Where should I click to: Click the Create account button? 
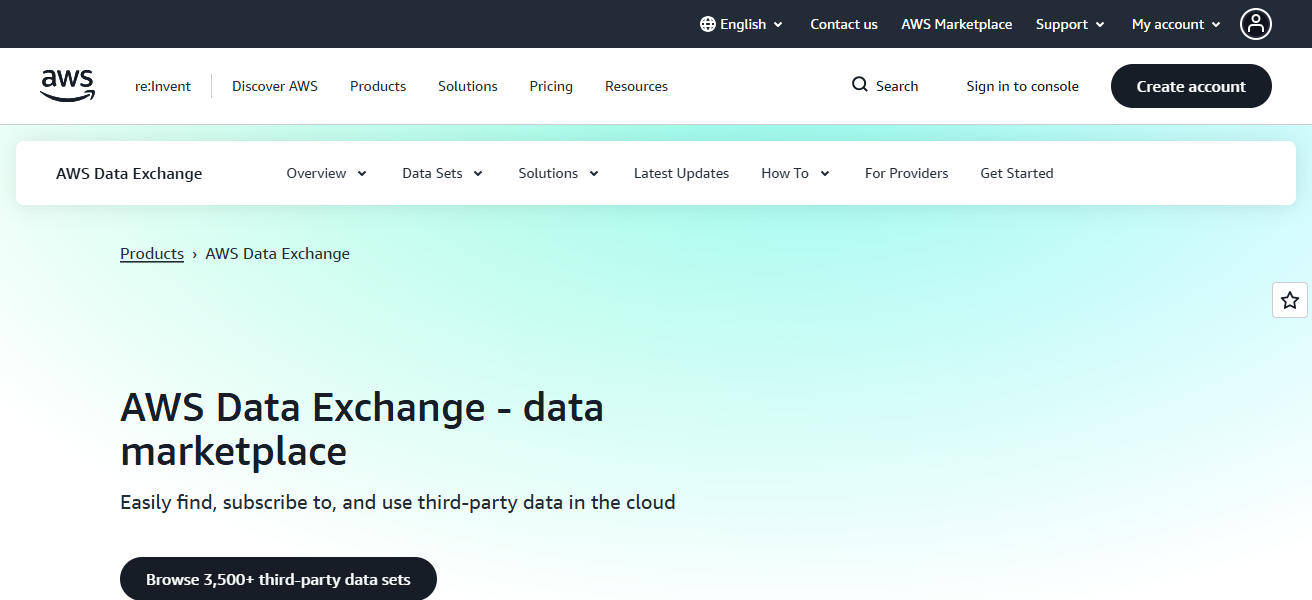(x=1191, y=86)
